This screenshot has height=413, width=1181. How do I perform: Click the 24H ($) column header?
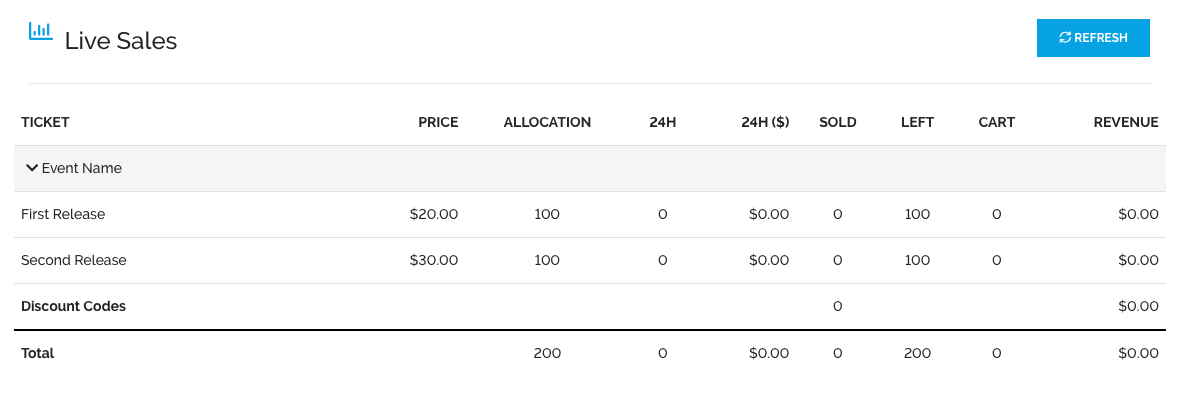[x=765, y=122]
